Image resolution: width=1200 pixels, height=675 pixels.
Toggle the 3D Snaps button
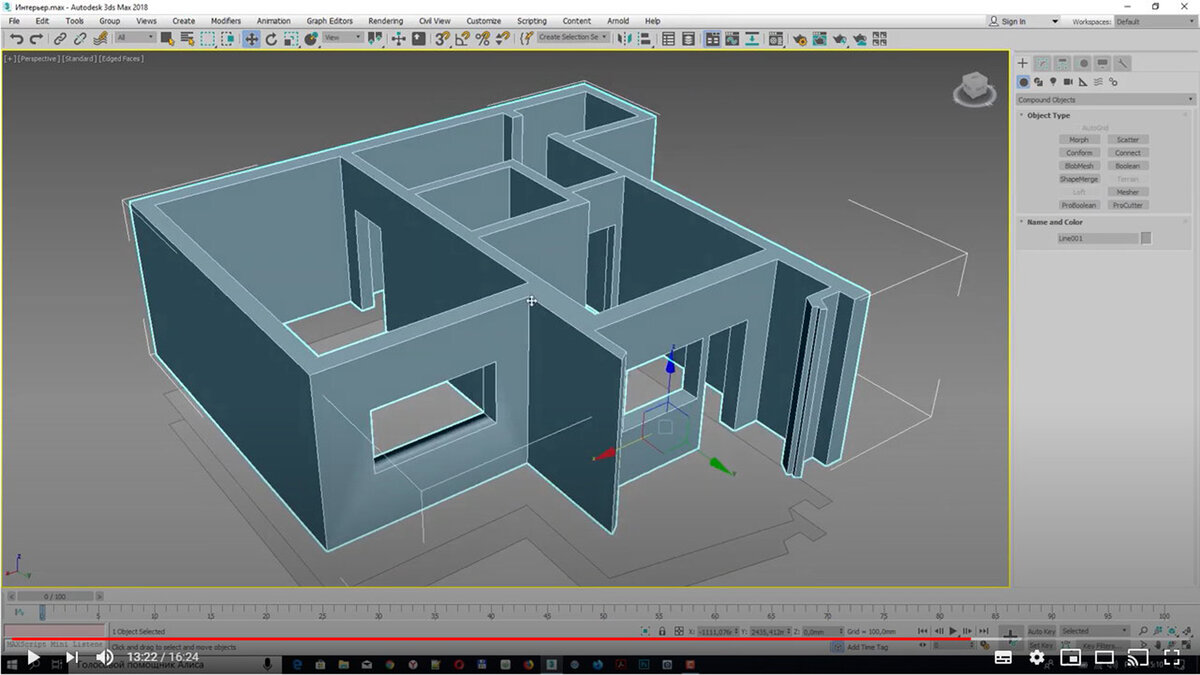[x=442, y=39]
